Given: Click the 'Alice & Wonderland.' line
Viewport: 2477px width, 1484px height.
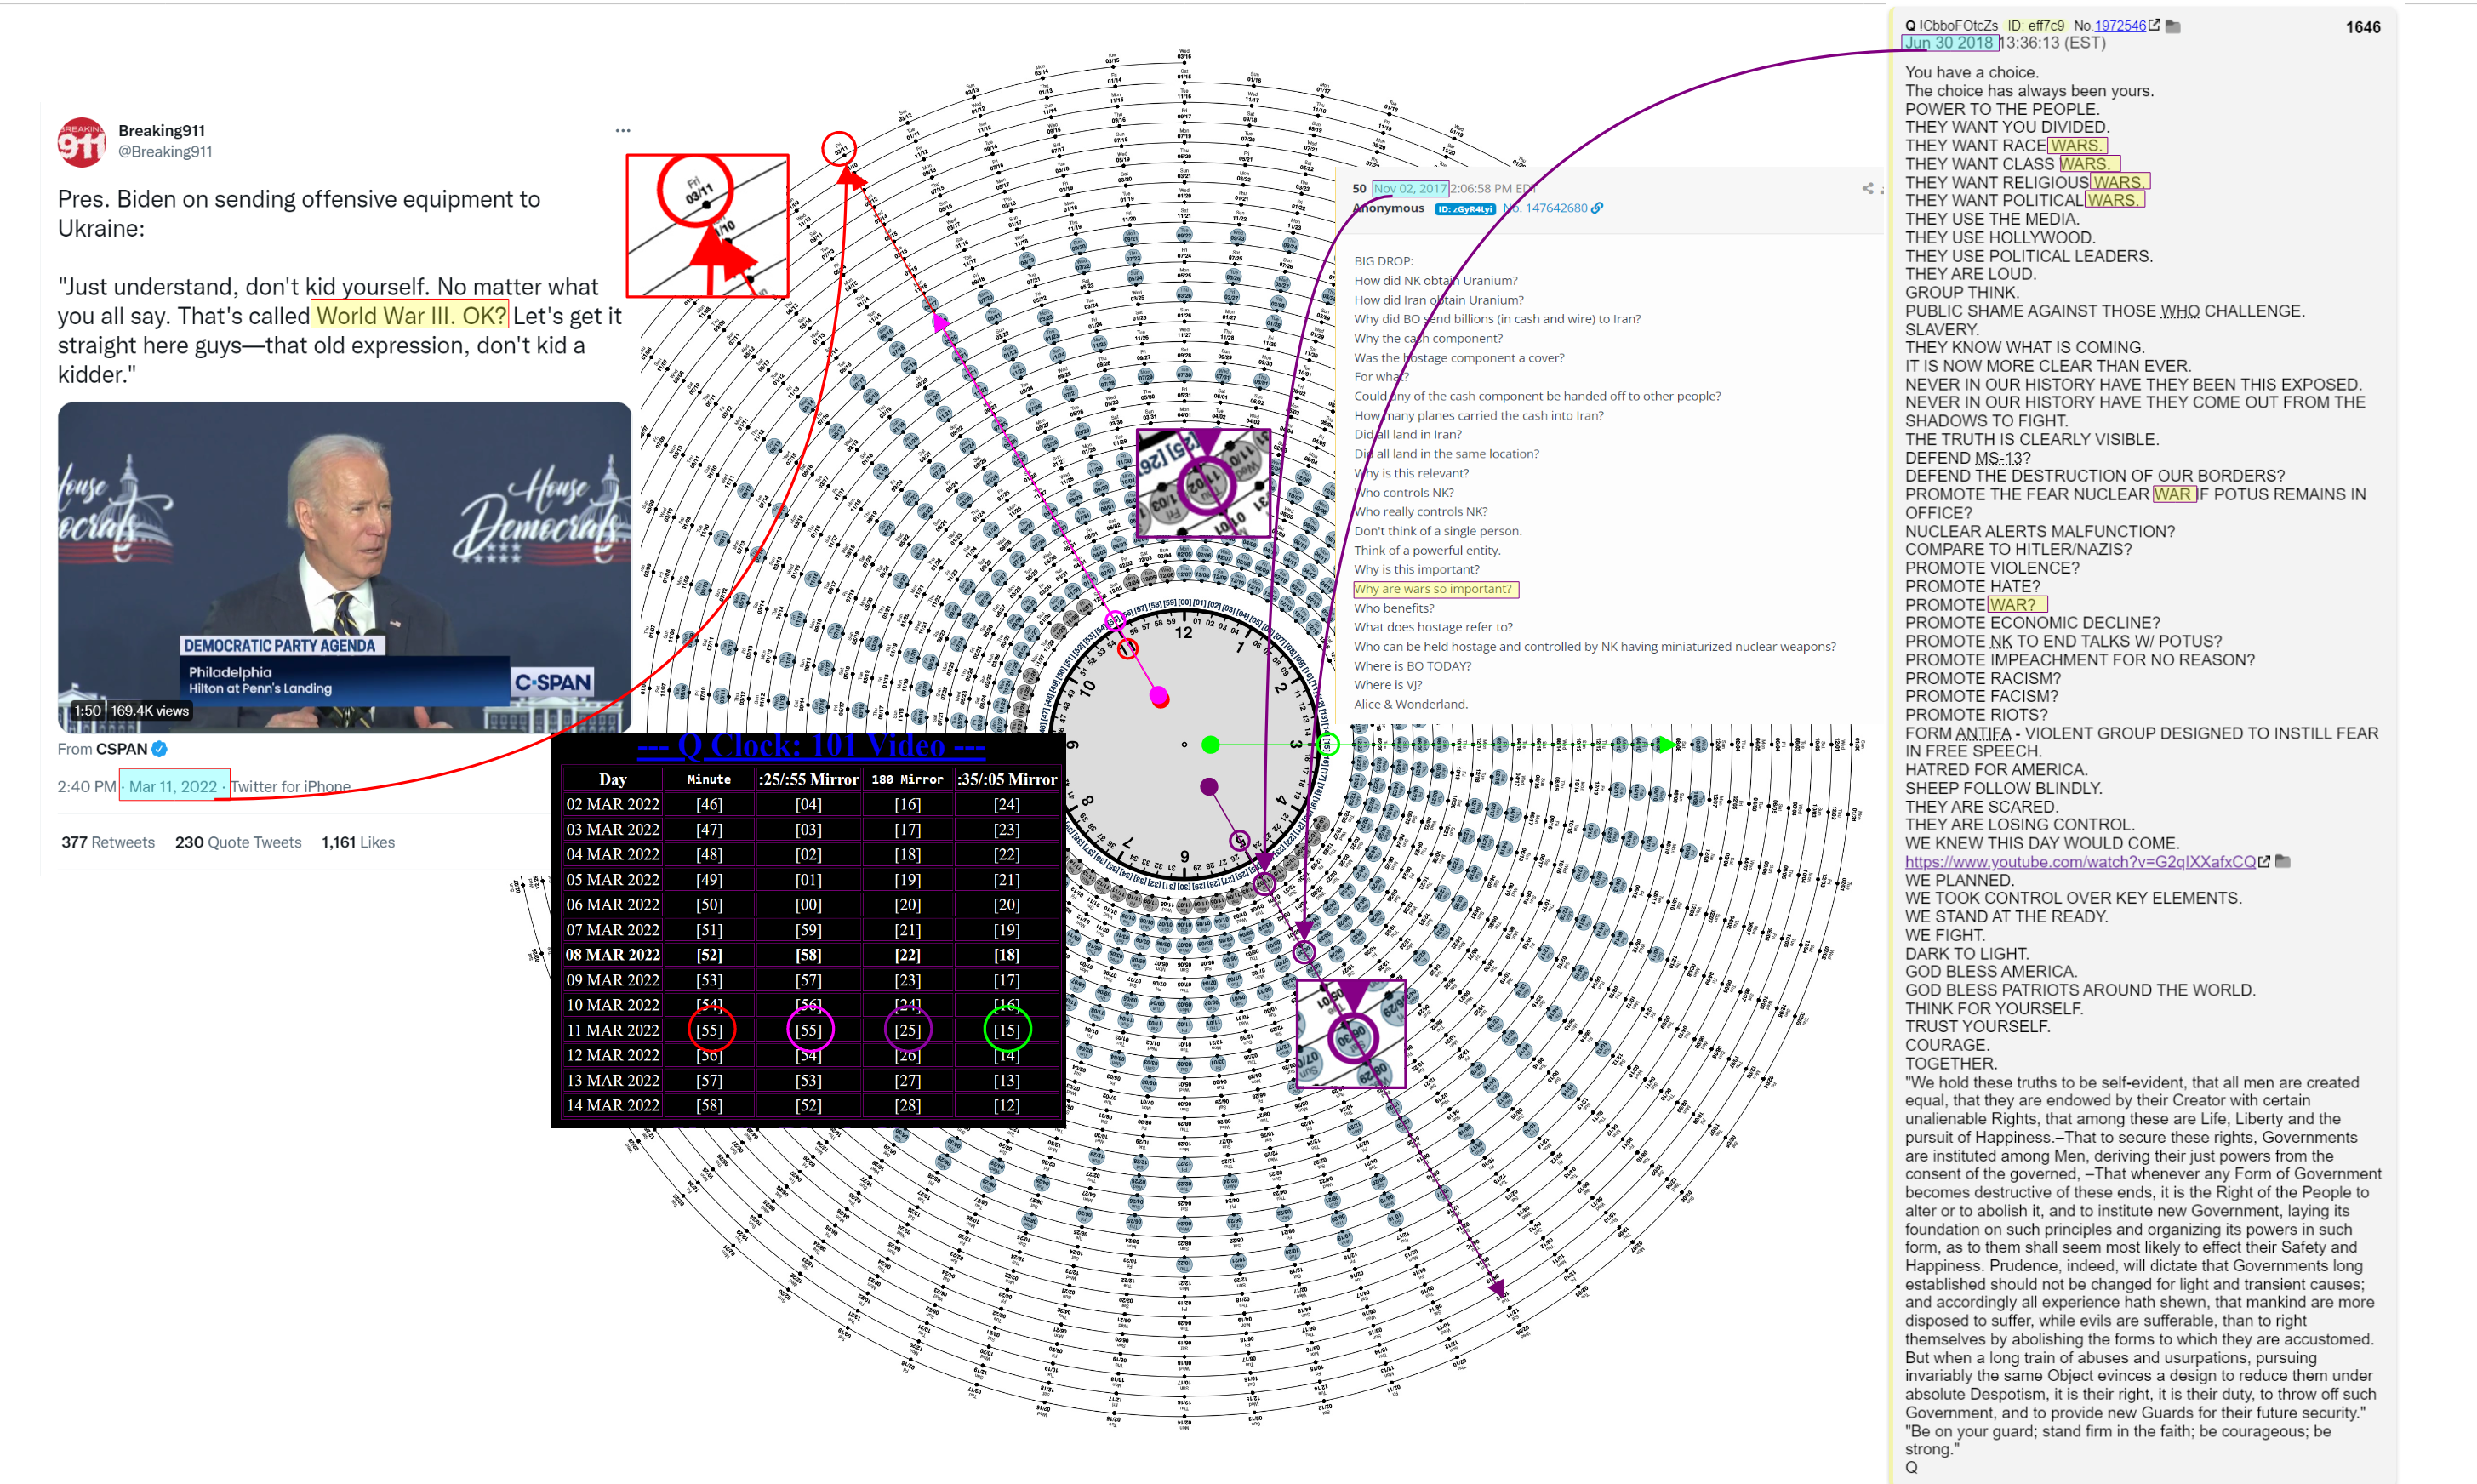Looking at the screenshot, I should [x=1411, y=704].
